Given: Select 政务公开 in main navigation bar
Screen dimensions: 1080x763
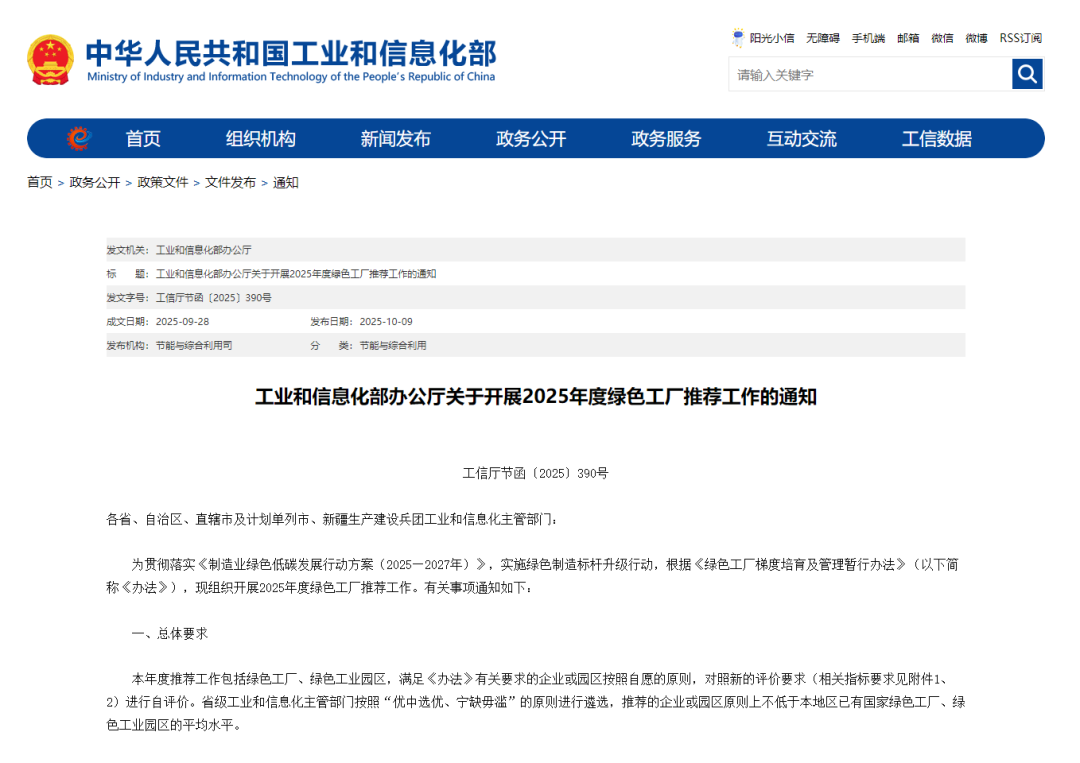Looking at the screenshot, I should tap(530, 139).
